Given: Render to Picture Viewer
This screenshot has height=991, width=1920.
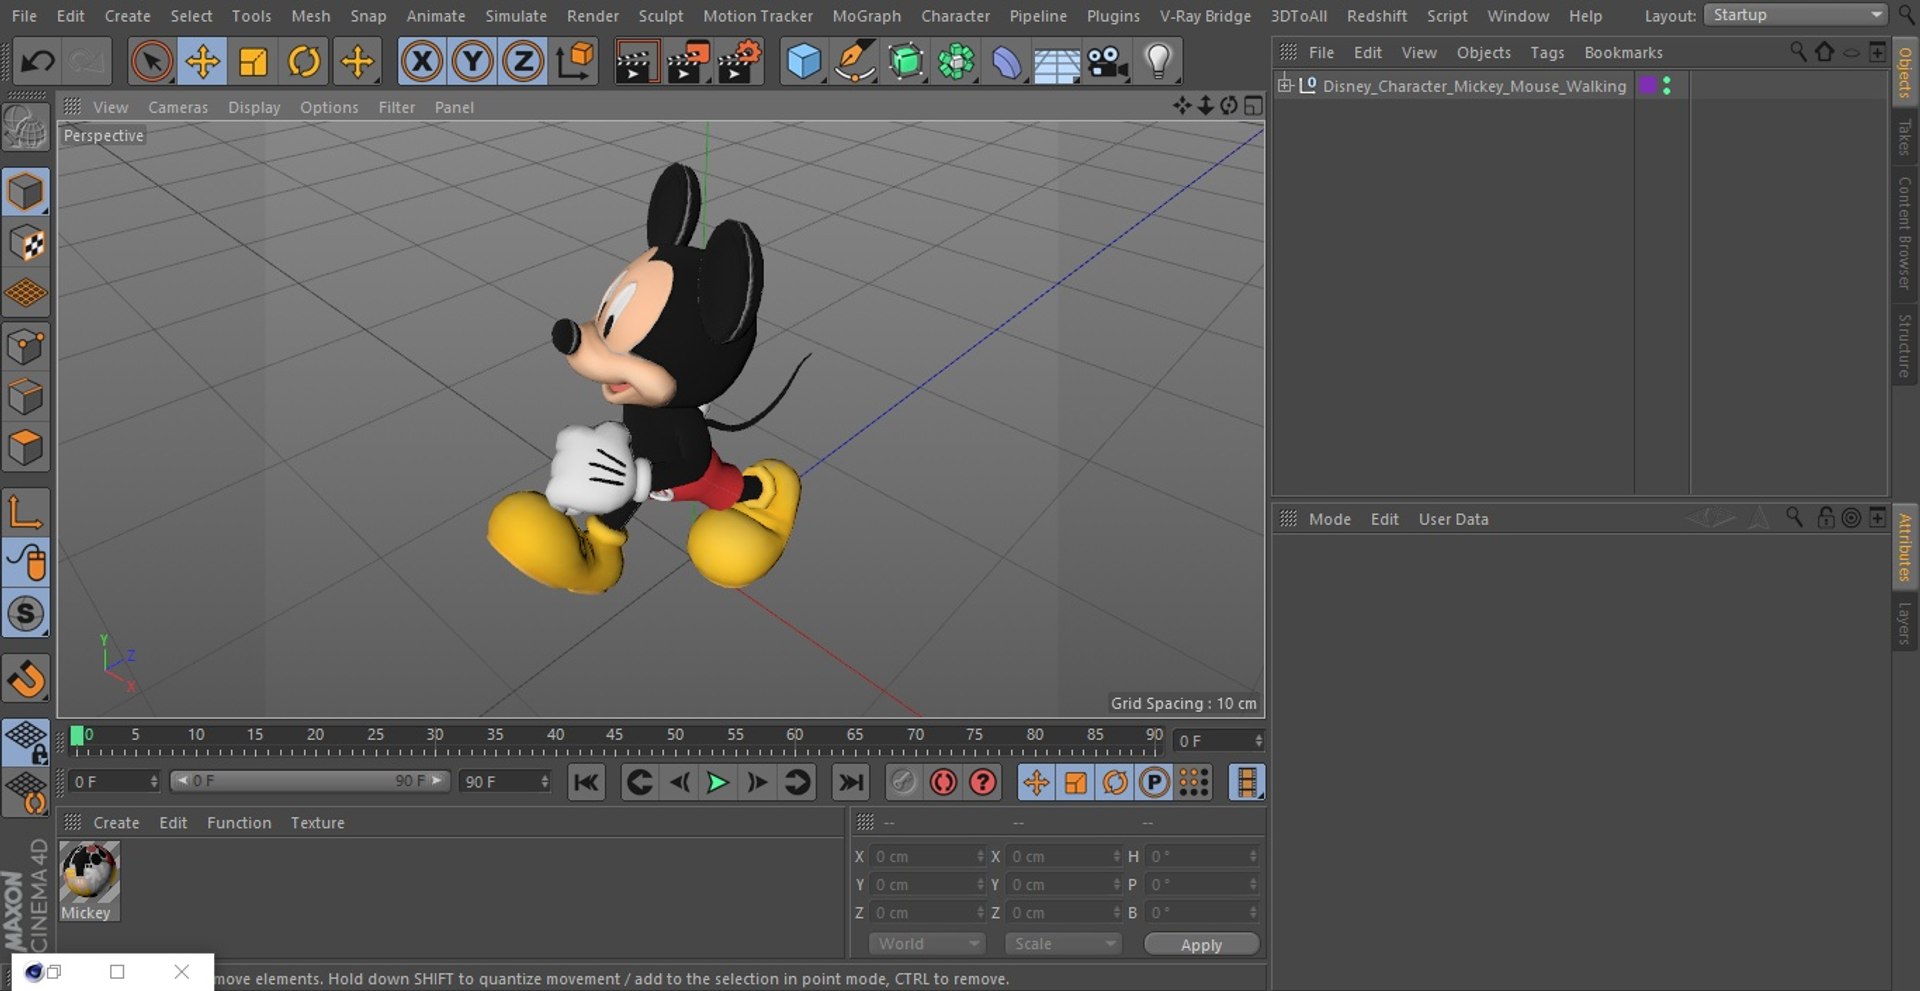Looking at the screenshot, I should (687, 62).
